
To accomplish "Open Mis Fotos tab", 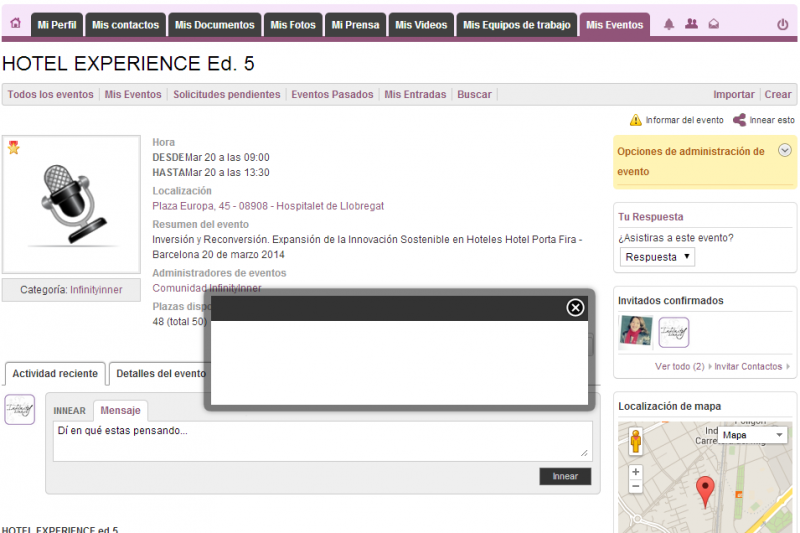I will [293, 25].
